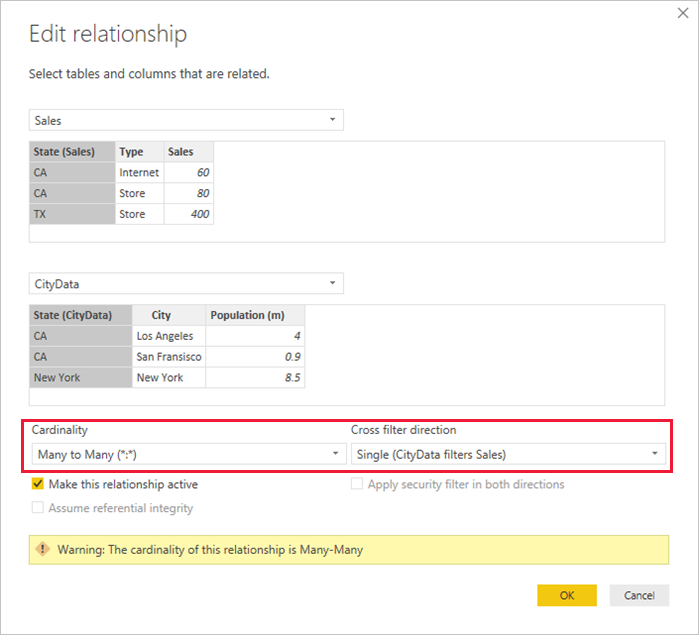
Task: Click the Store cell in TX row
Action: [x=140, y=214]
